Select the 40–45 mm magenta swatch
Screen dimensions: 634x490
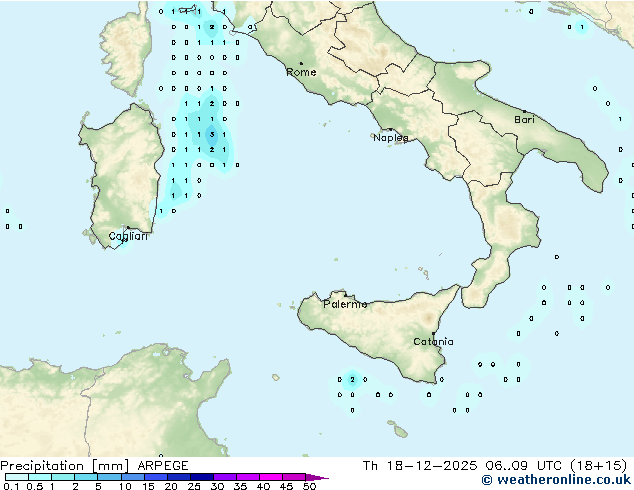(271, 477)
